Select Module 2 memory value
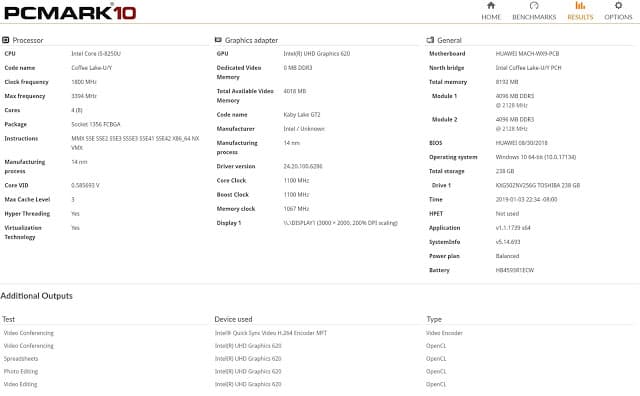640x396 pixels. 515,124
